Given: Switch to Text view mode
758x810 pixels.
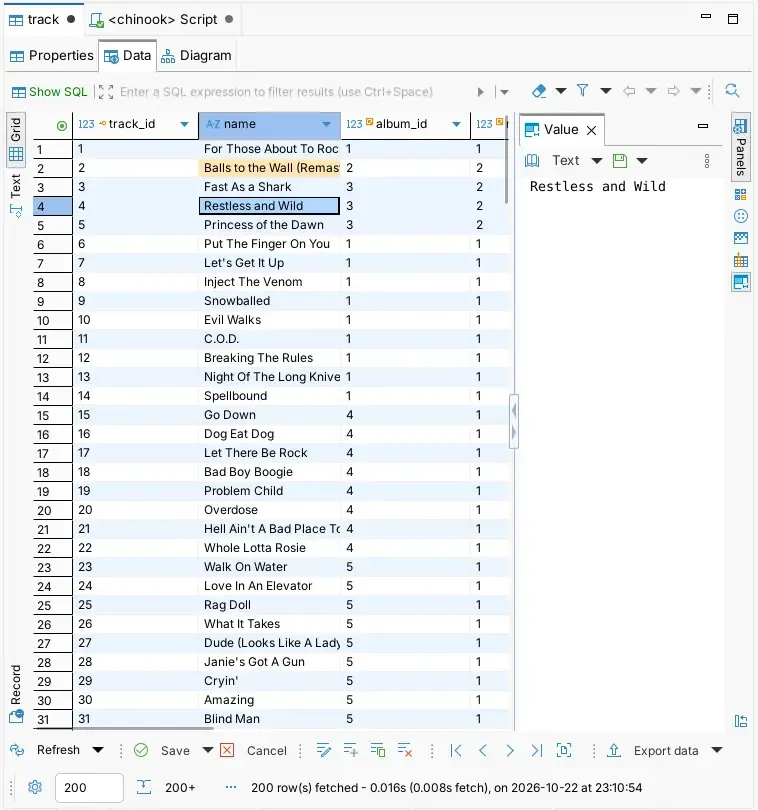Looking at the screenshot, I should [16, 195].
